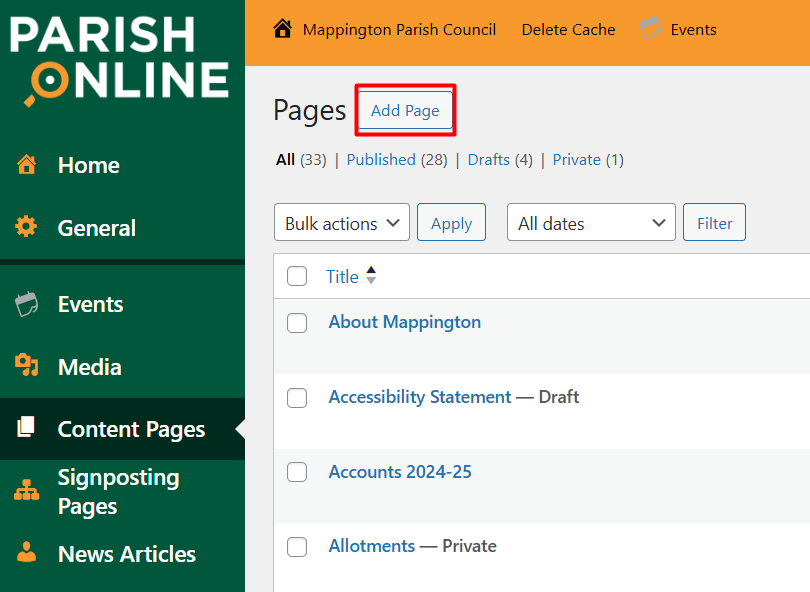This screenshot has width=810, height=592.
Task: Open General settings gear icon
Action: coord(27,227)
